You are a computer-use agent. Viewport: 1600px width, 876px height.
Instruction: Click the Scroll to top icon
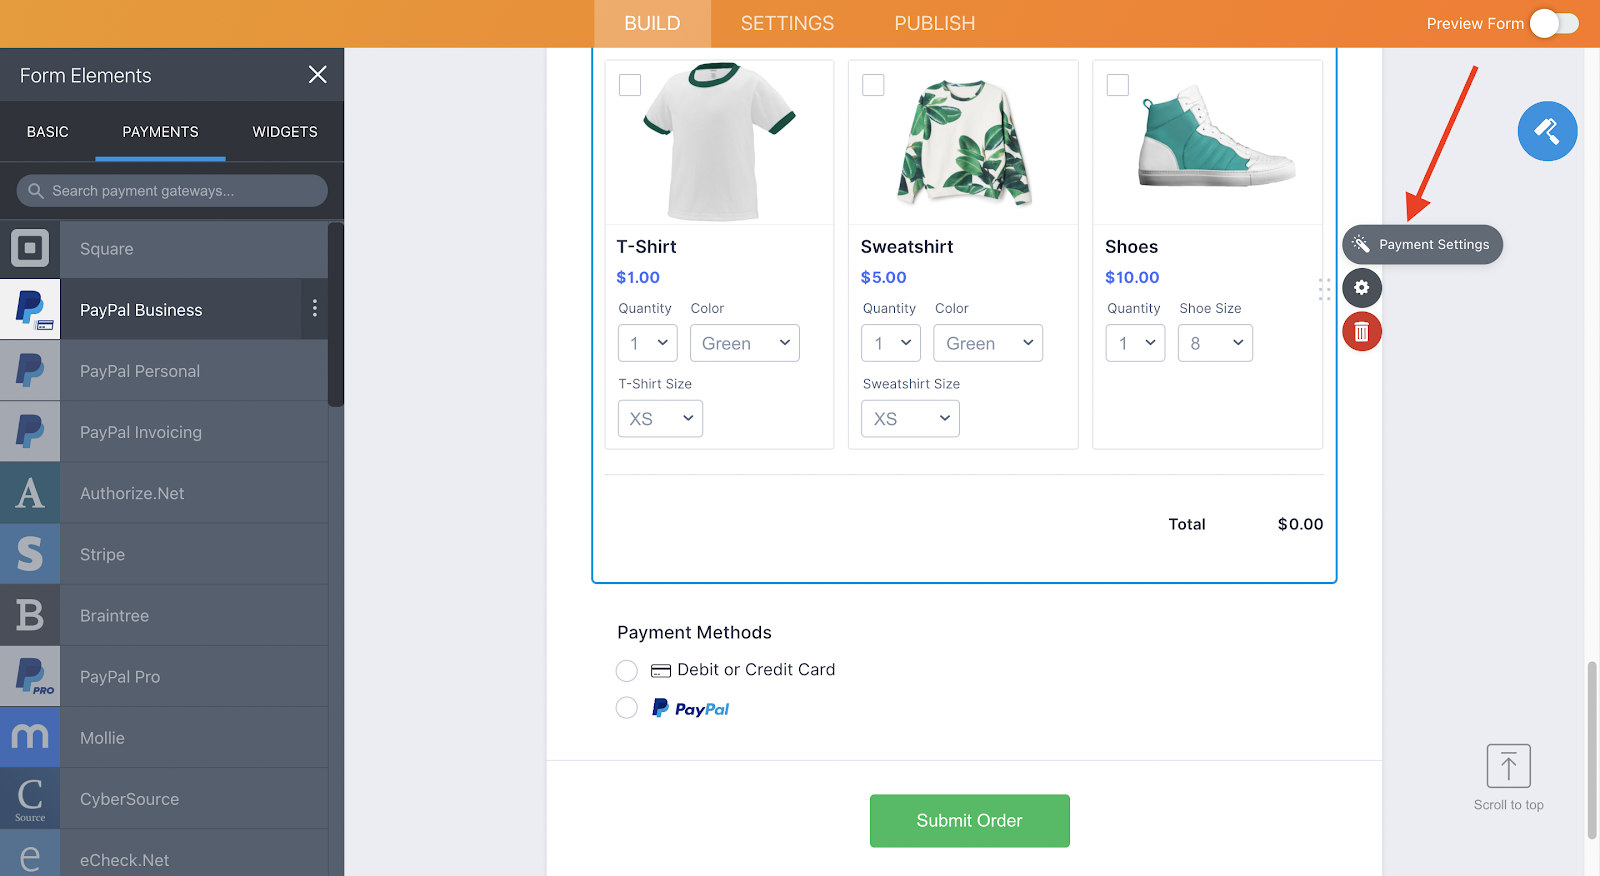[x=1508, y=767]
